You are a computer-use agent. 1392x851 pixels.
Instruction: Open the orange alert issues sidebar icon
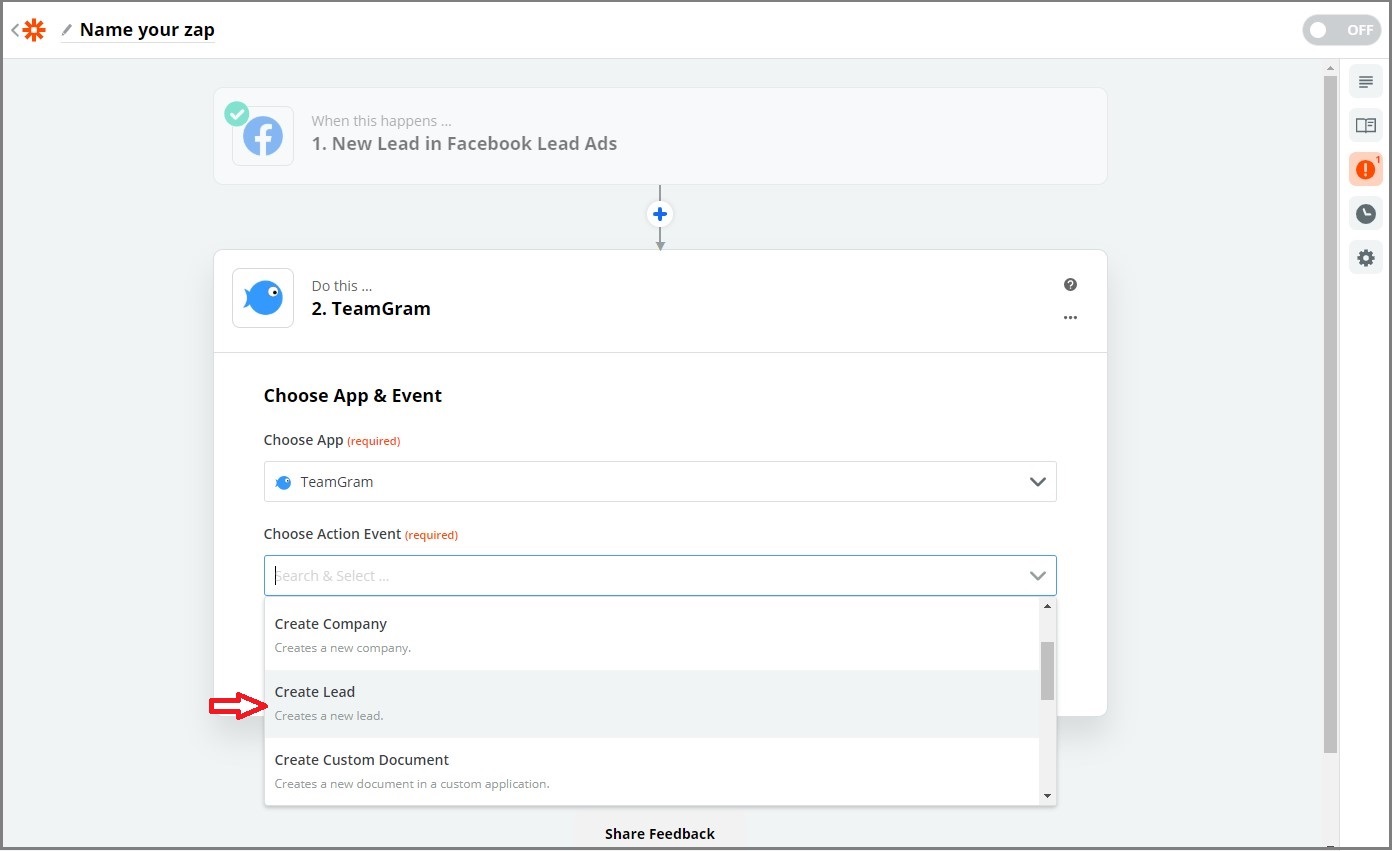point(1366,169)
